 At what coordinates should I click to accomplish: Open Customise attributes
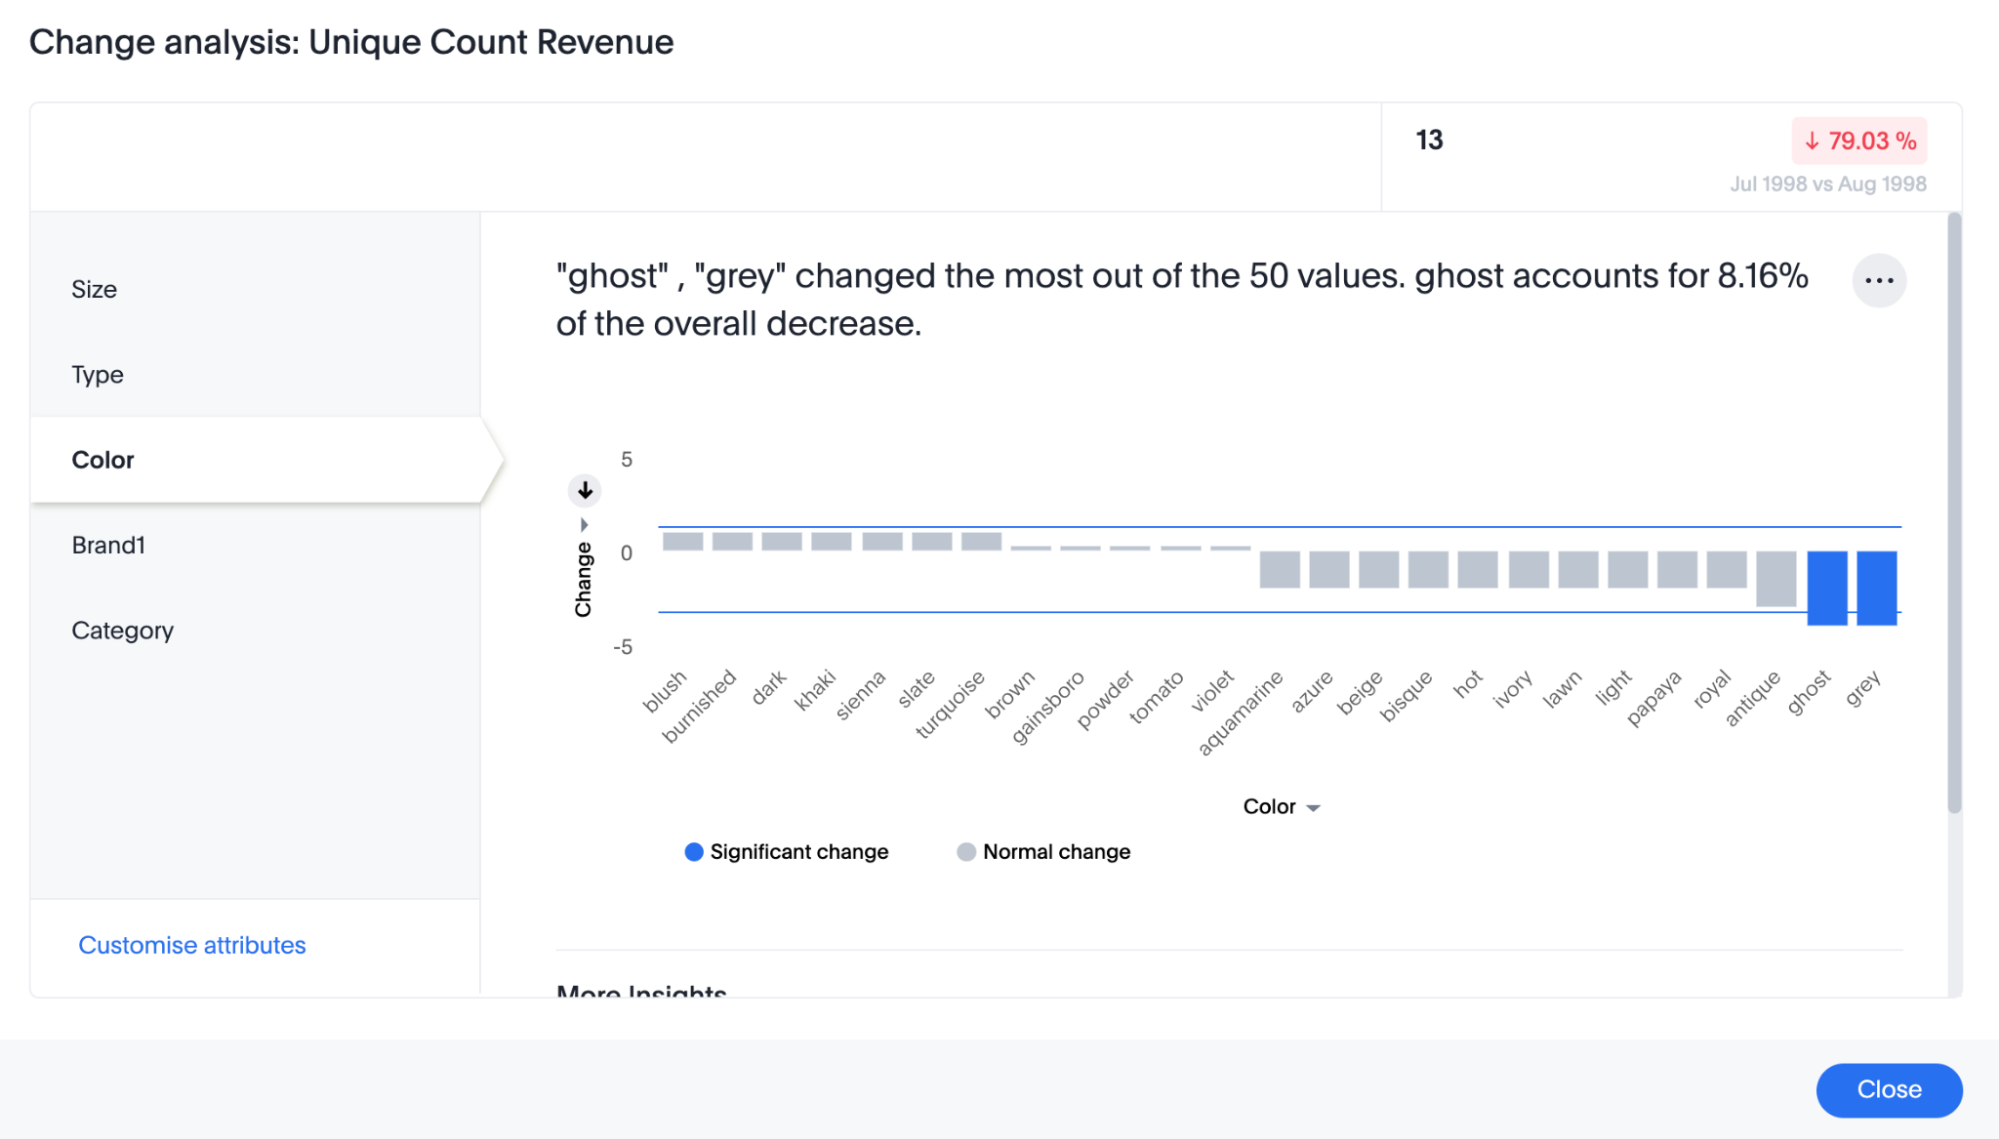coord(192,944)
